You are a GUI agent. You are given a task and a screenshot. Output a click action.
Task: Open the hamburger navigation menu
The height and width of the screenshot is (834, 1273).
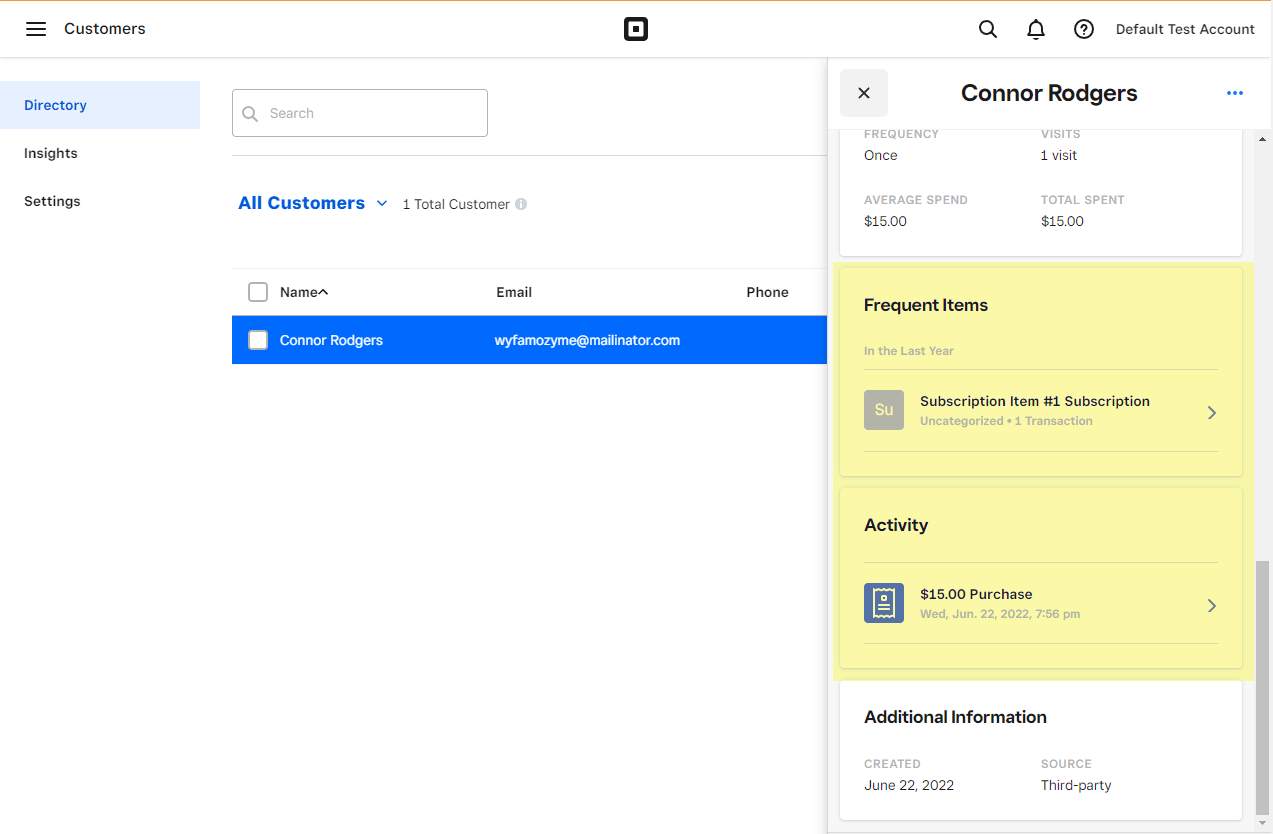click(36, 29)
